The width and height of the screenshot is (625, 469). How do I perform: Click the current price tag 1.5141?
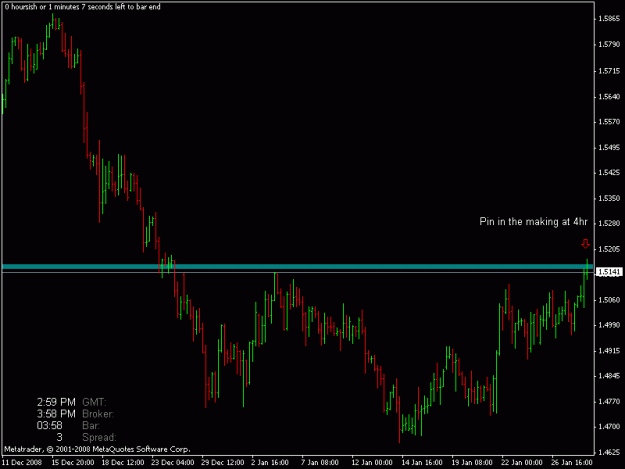[609, 272]
